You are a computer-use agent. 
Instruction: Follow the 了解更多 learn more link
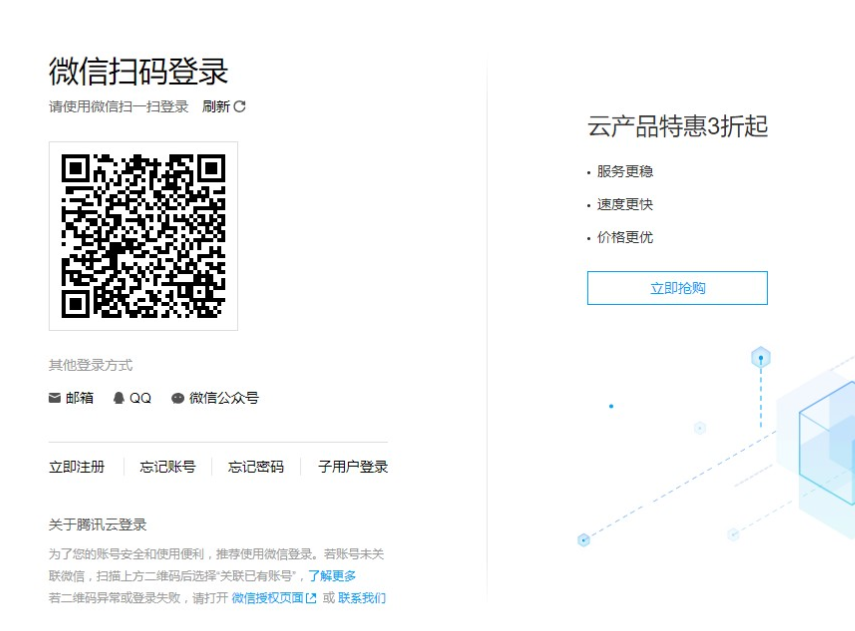tap(332, 576)
